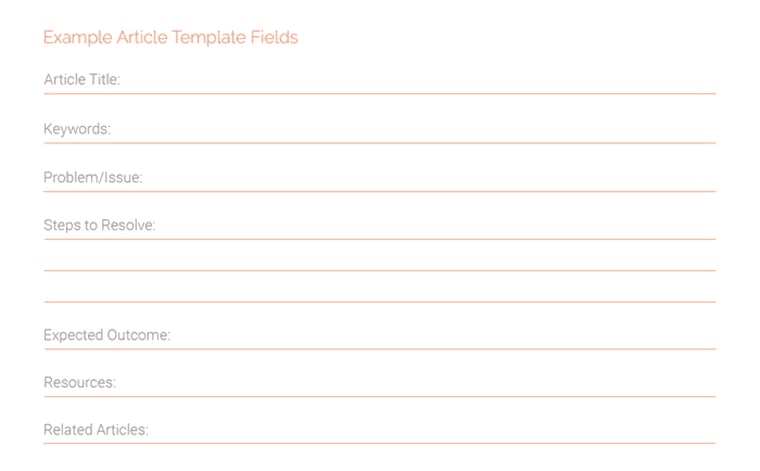Select the 'Related Articles:' label
The height and width of the screenshot is (471, 760).
[x=96, y=431]
